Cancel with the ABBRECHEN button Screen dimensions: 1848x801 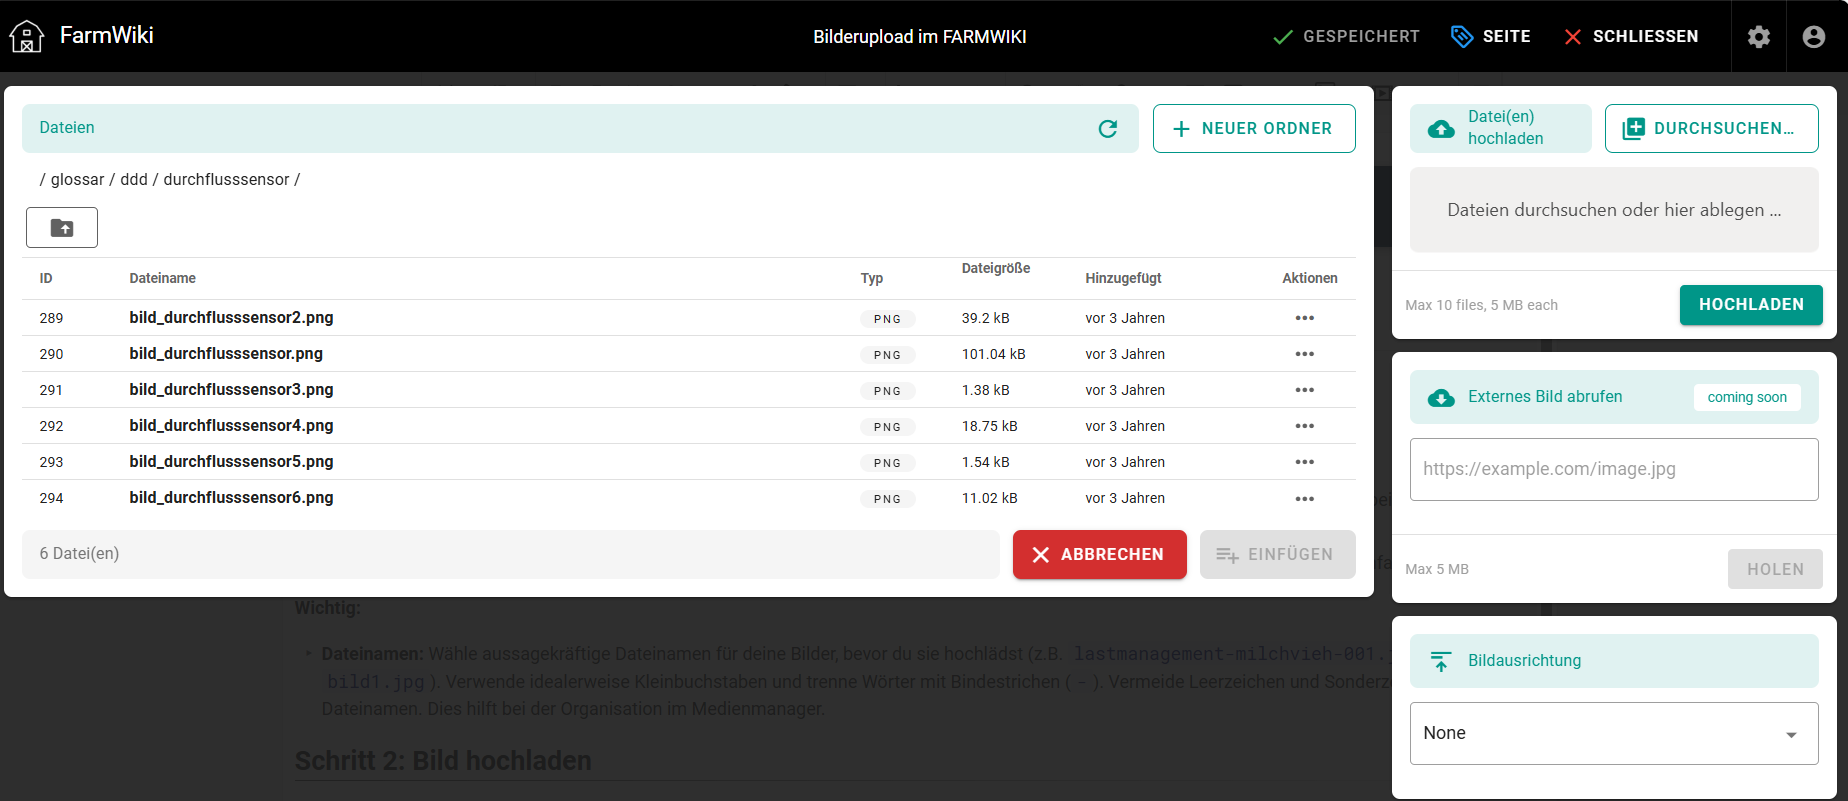[1099, 555]
